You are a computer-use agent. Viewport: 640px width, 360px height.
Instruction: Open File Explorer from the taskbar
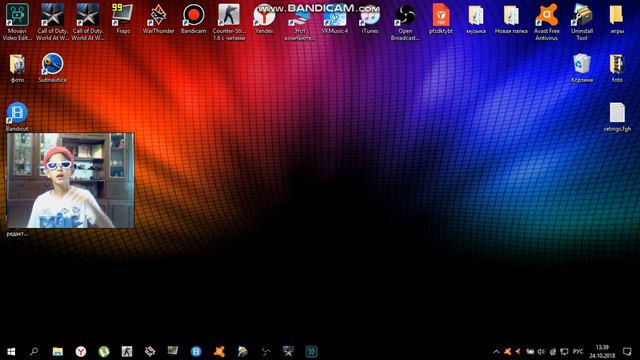58,351
